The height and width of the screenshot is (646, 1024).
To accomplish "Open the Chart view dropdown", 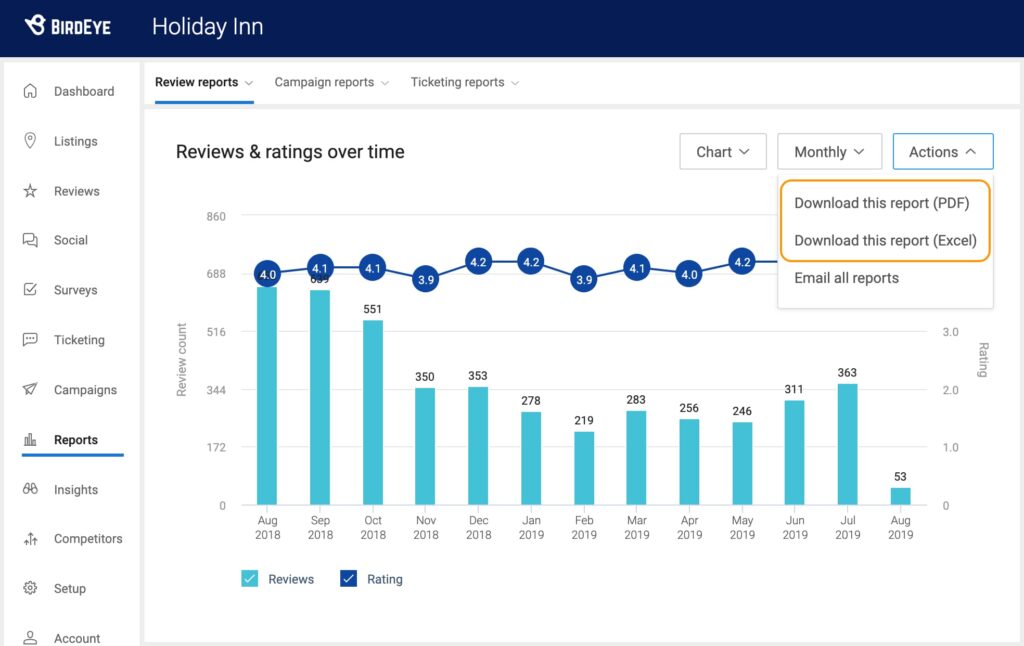I will [x=722, y=152].
